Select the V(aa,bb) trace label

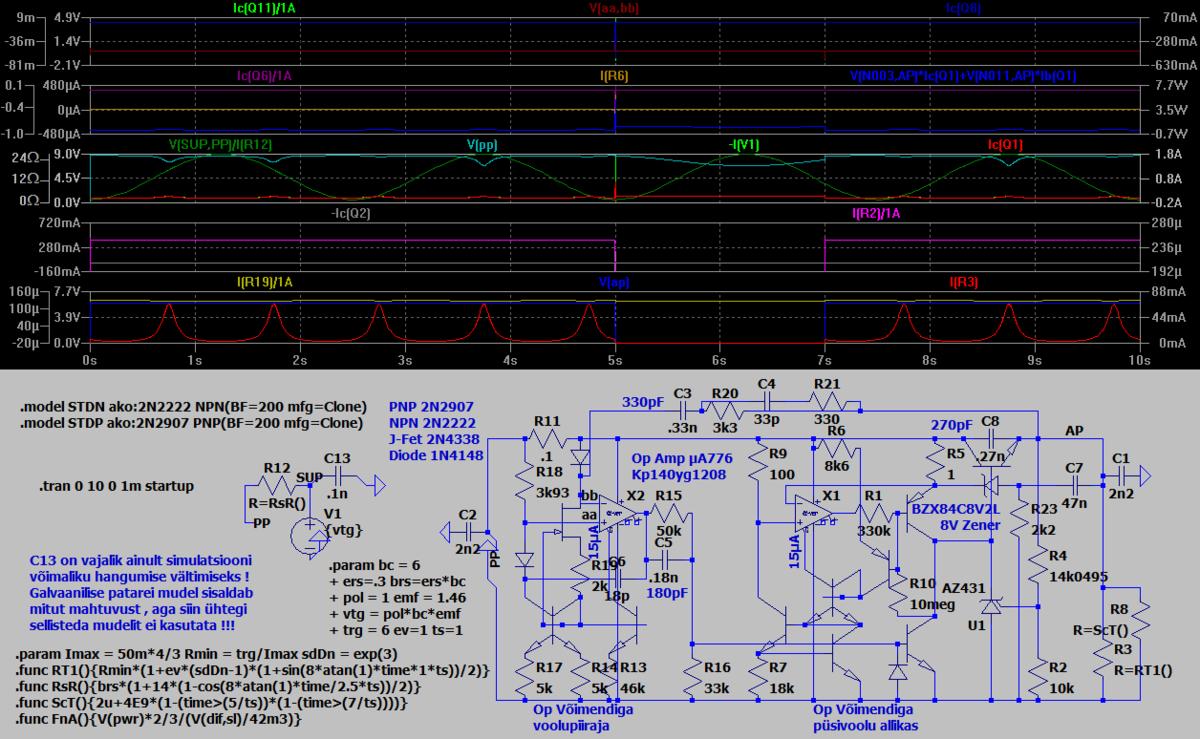(613, 8)
